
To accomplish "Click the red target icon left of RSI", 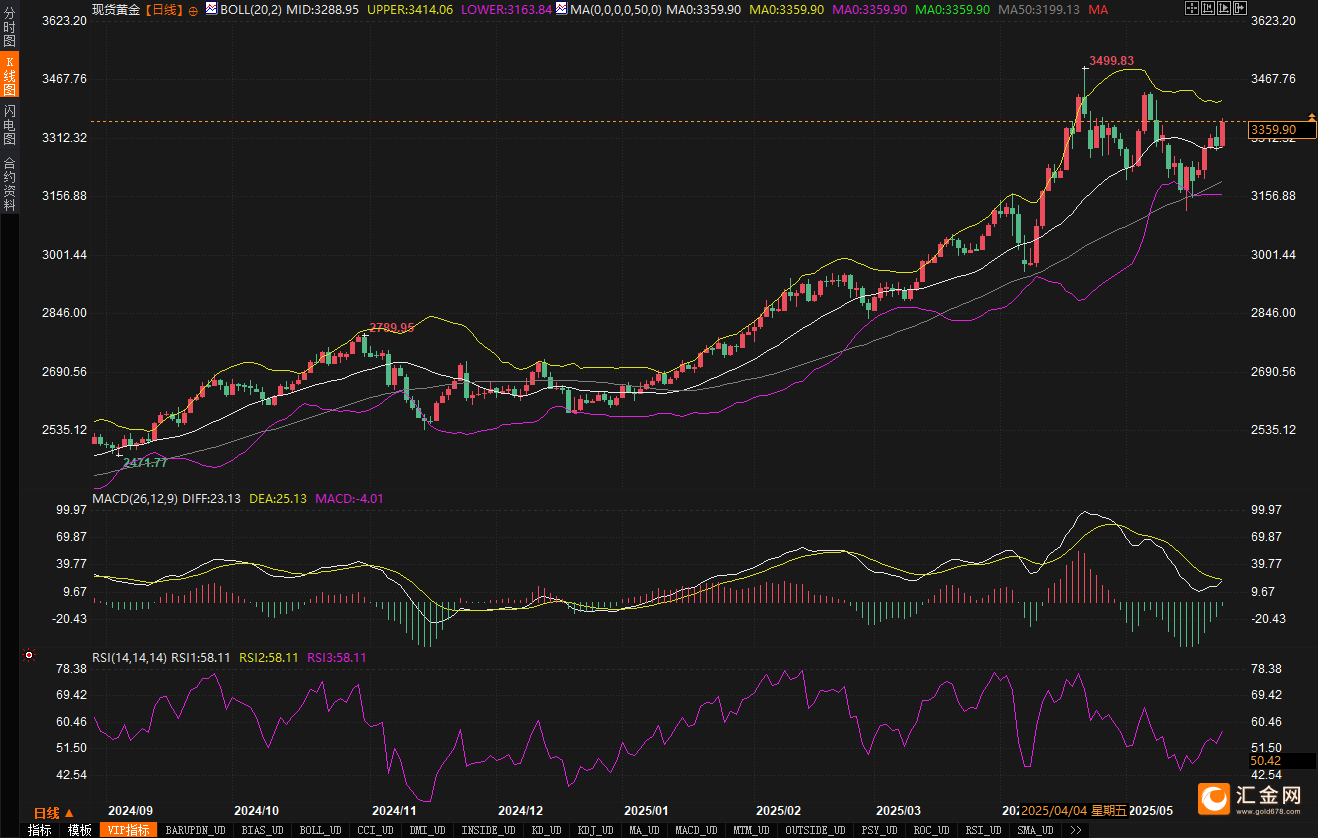I will click(28, 656).
